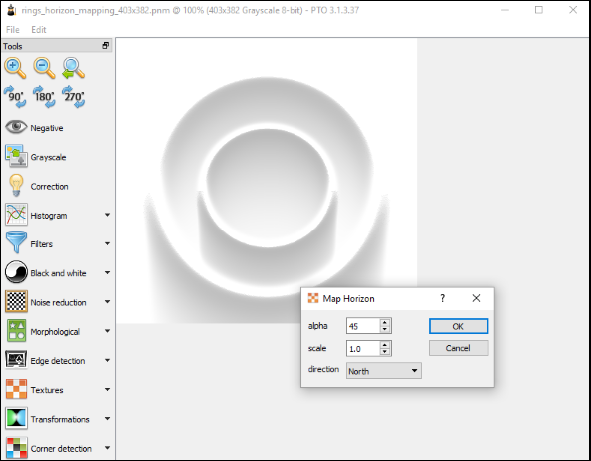The height and width of the screenshot is (461, 591).
Task: Click the zoom out magnifier icon
Action: tap(44, 68)
